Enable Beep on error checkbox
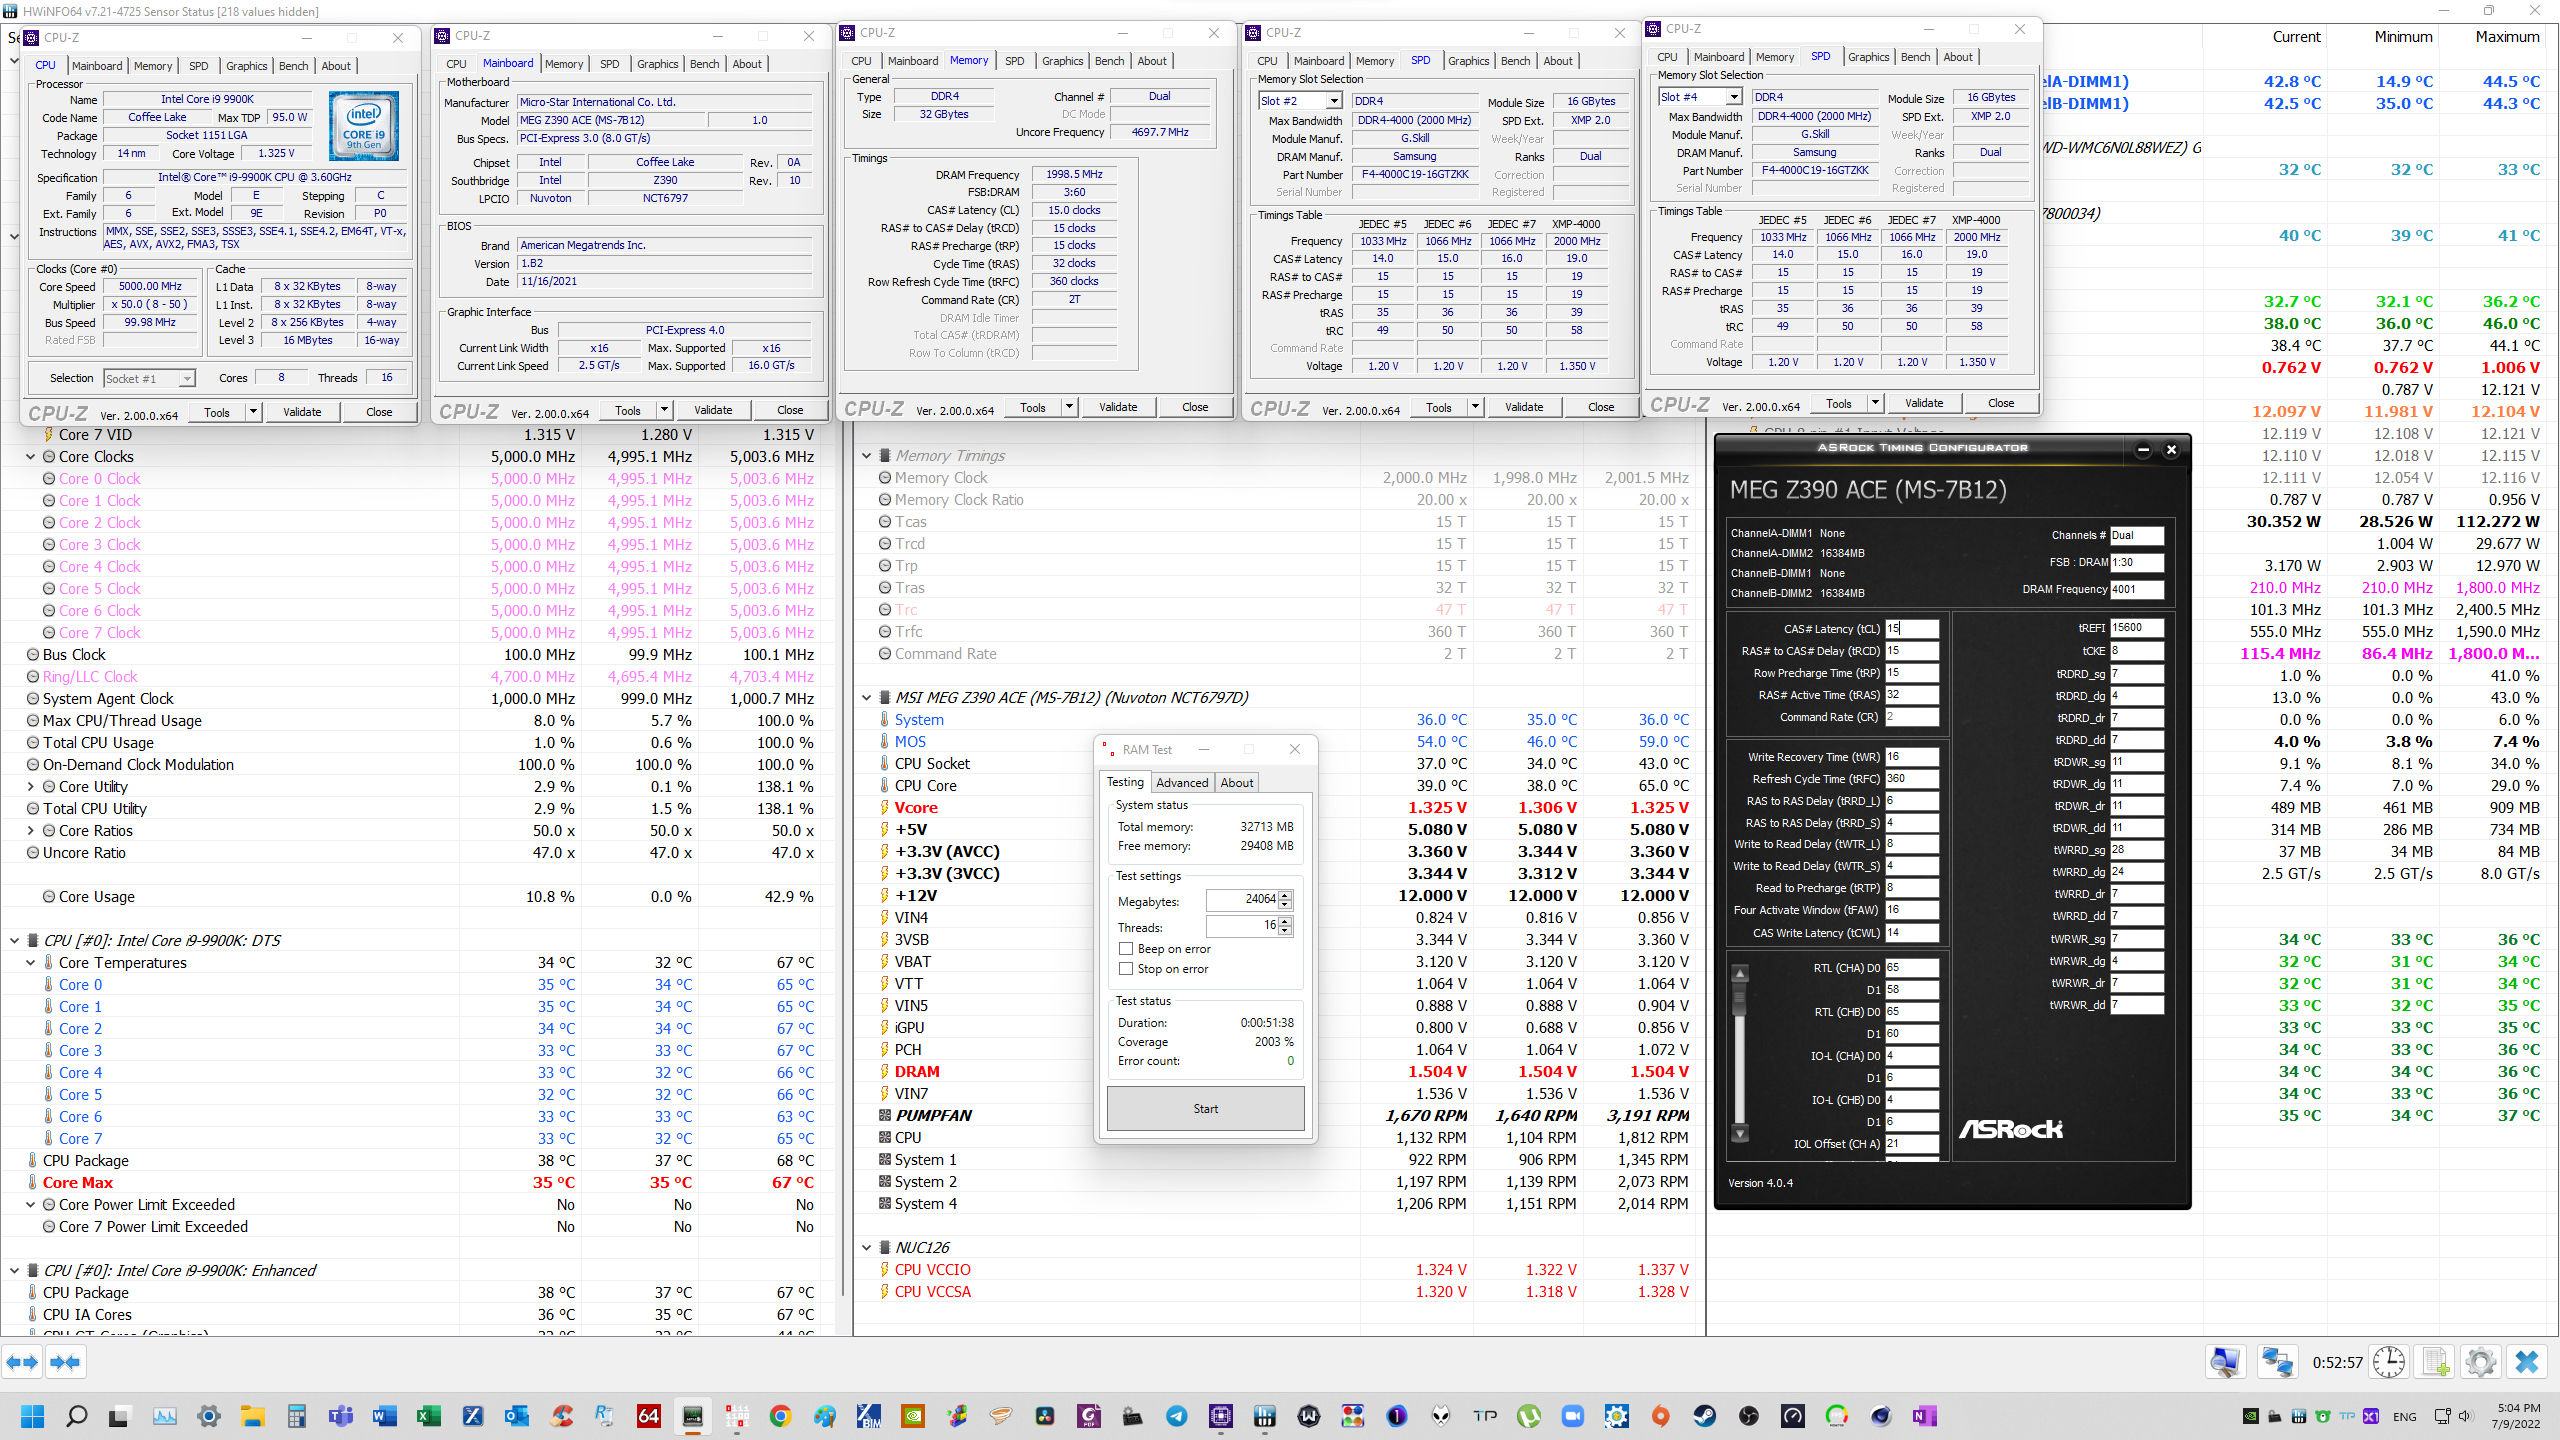The width and height of the screenshot is (2560, 1440). point(1126,949)
